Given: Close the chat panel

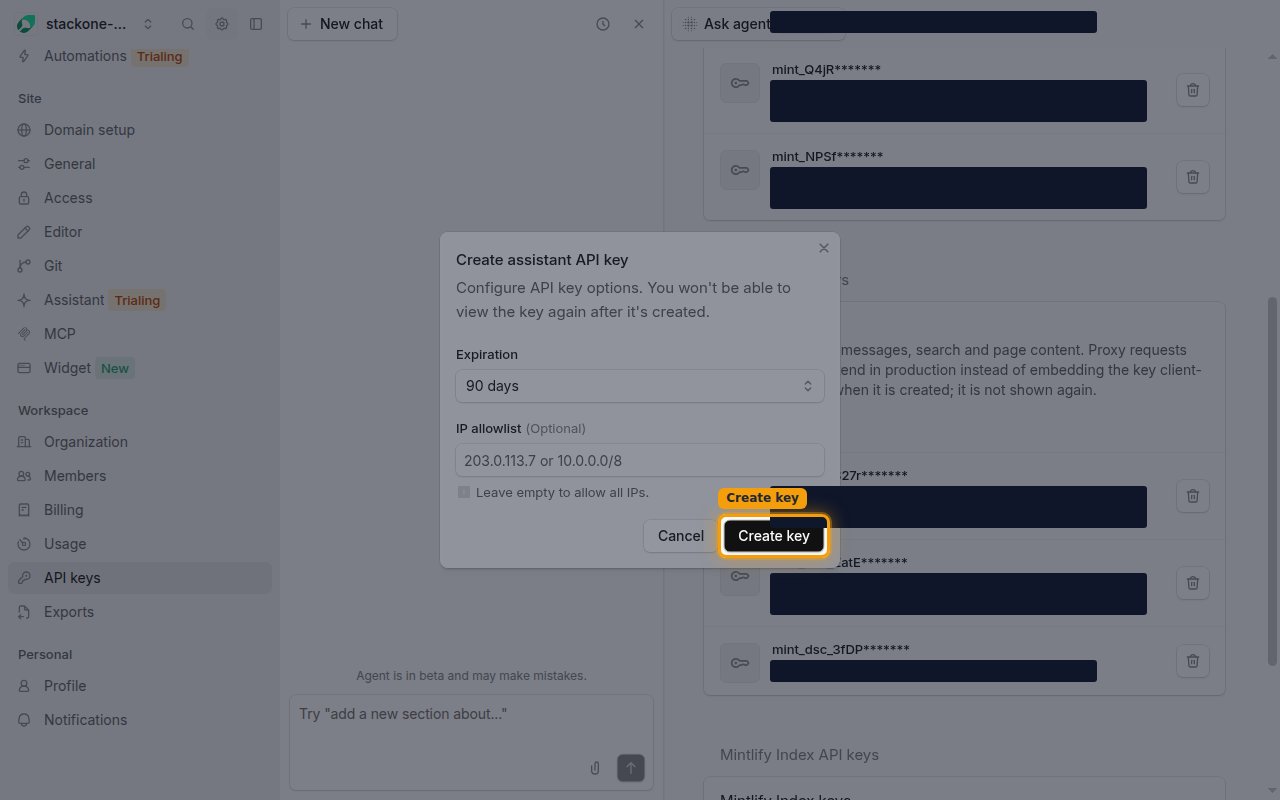Looking at the screenshot, I should click(x=639, y=24).
